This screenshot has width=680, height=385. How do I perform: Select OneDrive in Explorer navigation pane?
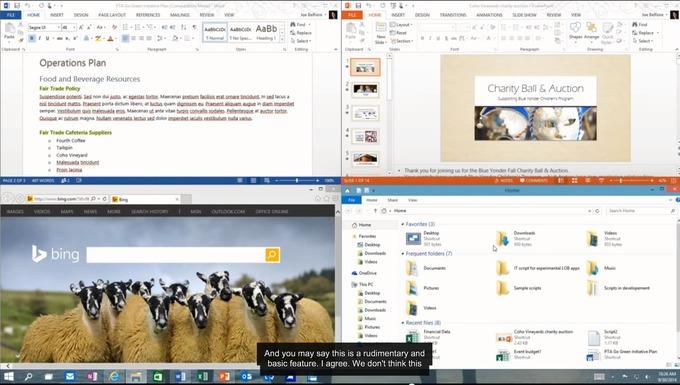tap(364, 273)
